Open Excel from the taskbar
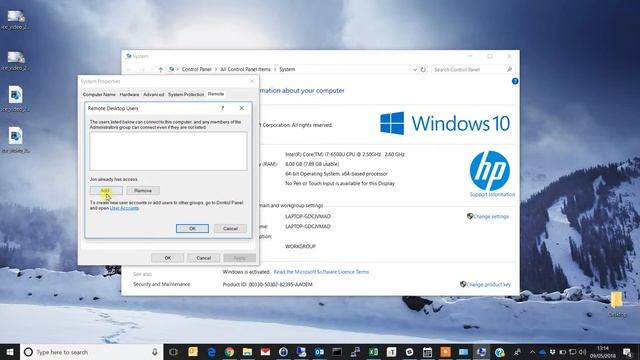This screenshot has width=640, height=360. (373, 352)
